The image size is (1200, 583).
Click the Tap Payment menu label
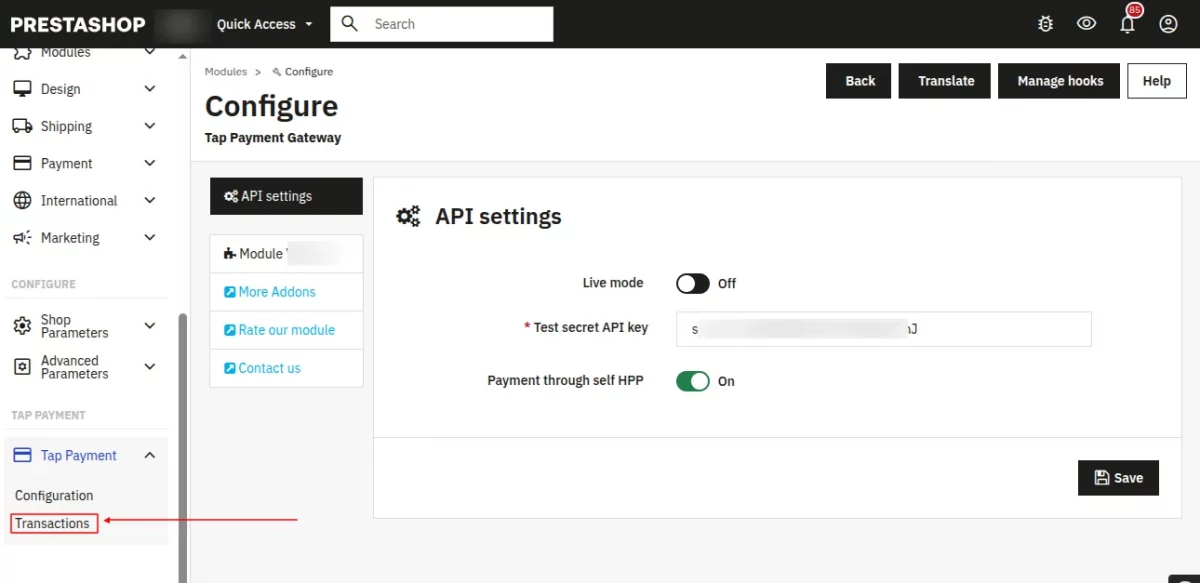pos(79,455)
